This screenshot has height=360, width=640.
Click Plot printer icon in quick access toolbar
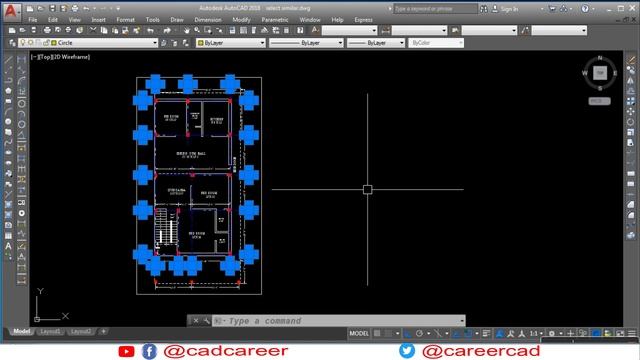(75, 8)
